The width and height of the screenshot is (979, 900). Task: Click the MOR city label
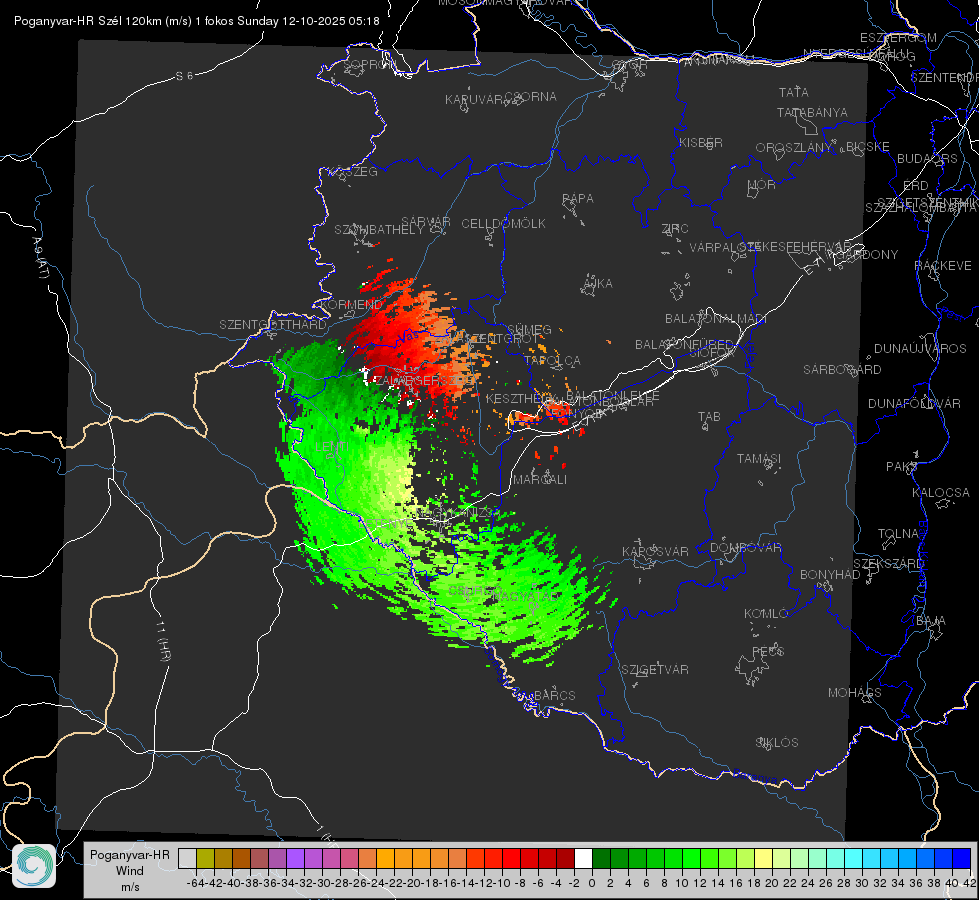(x=762, y=184)
